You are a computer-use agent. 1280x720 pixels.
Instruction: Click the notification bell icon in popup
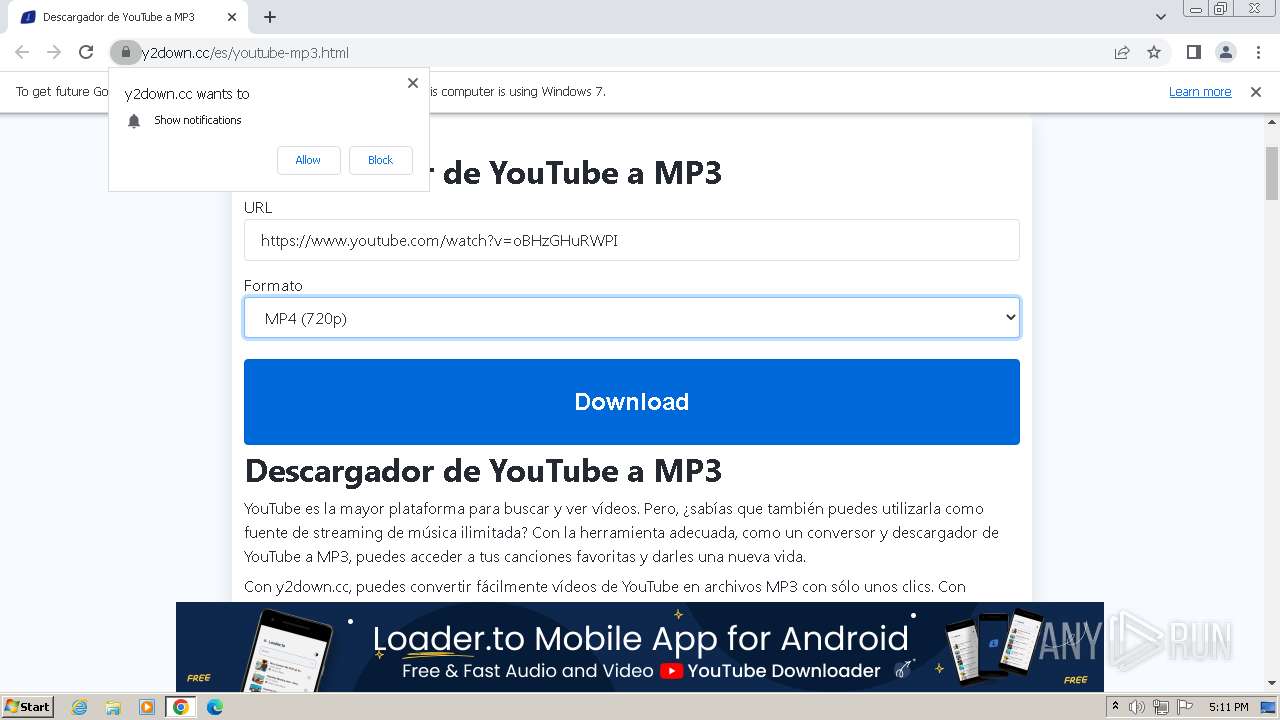click(134, 121)
